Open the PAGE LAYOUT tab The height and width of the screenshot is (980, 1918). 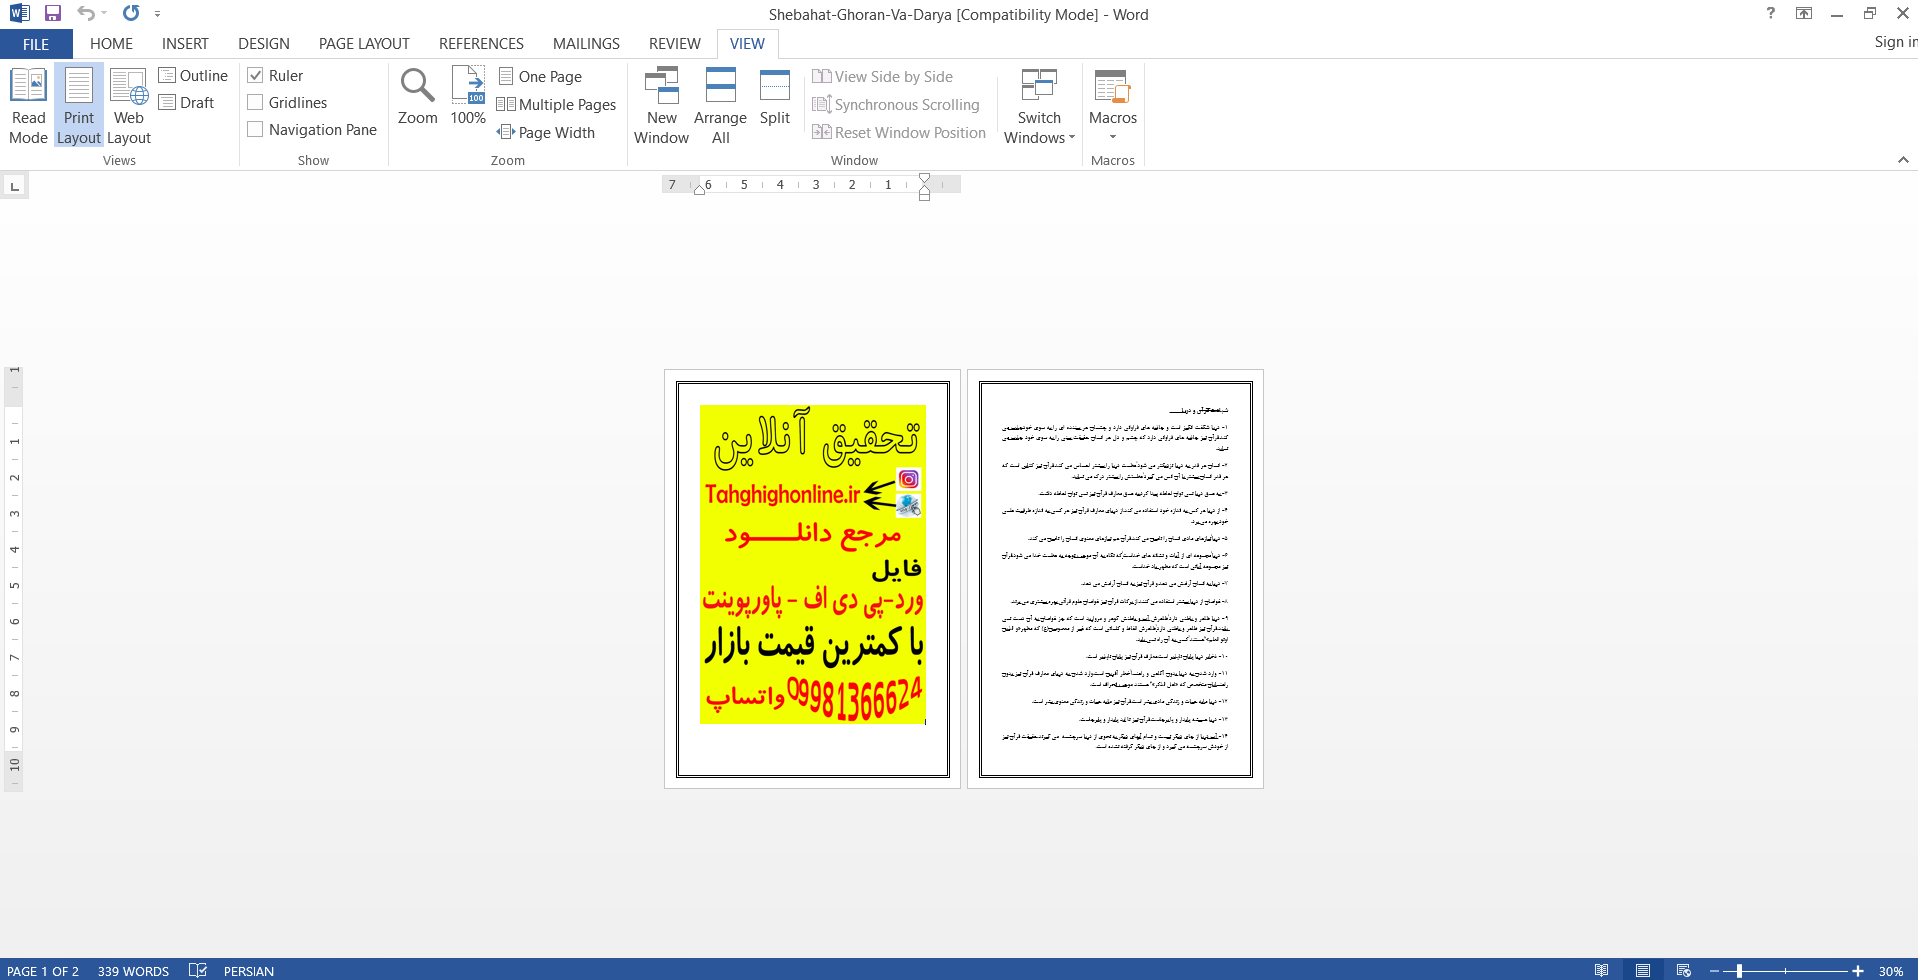click(364, 44)
